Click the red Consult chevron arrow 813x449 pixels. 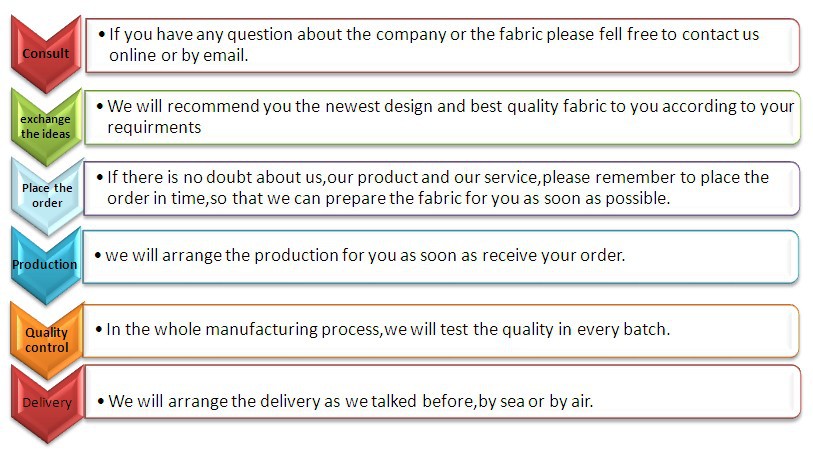pos(46,54)
